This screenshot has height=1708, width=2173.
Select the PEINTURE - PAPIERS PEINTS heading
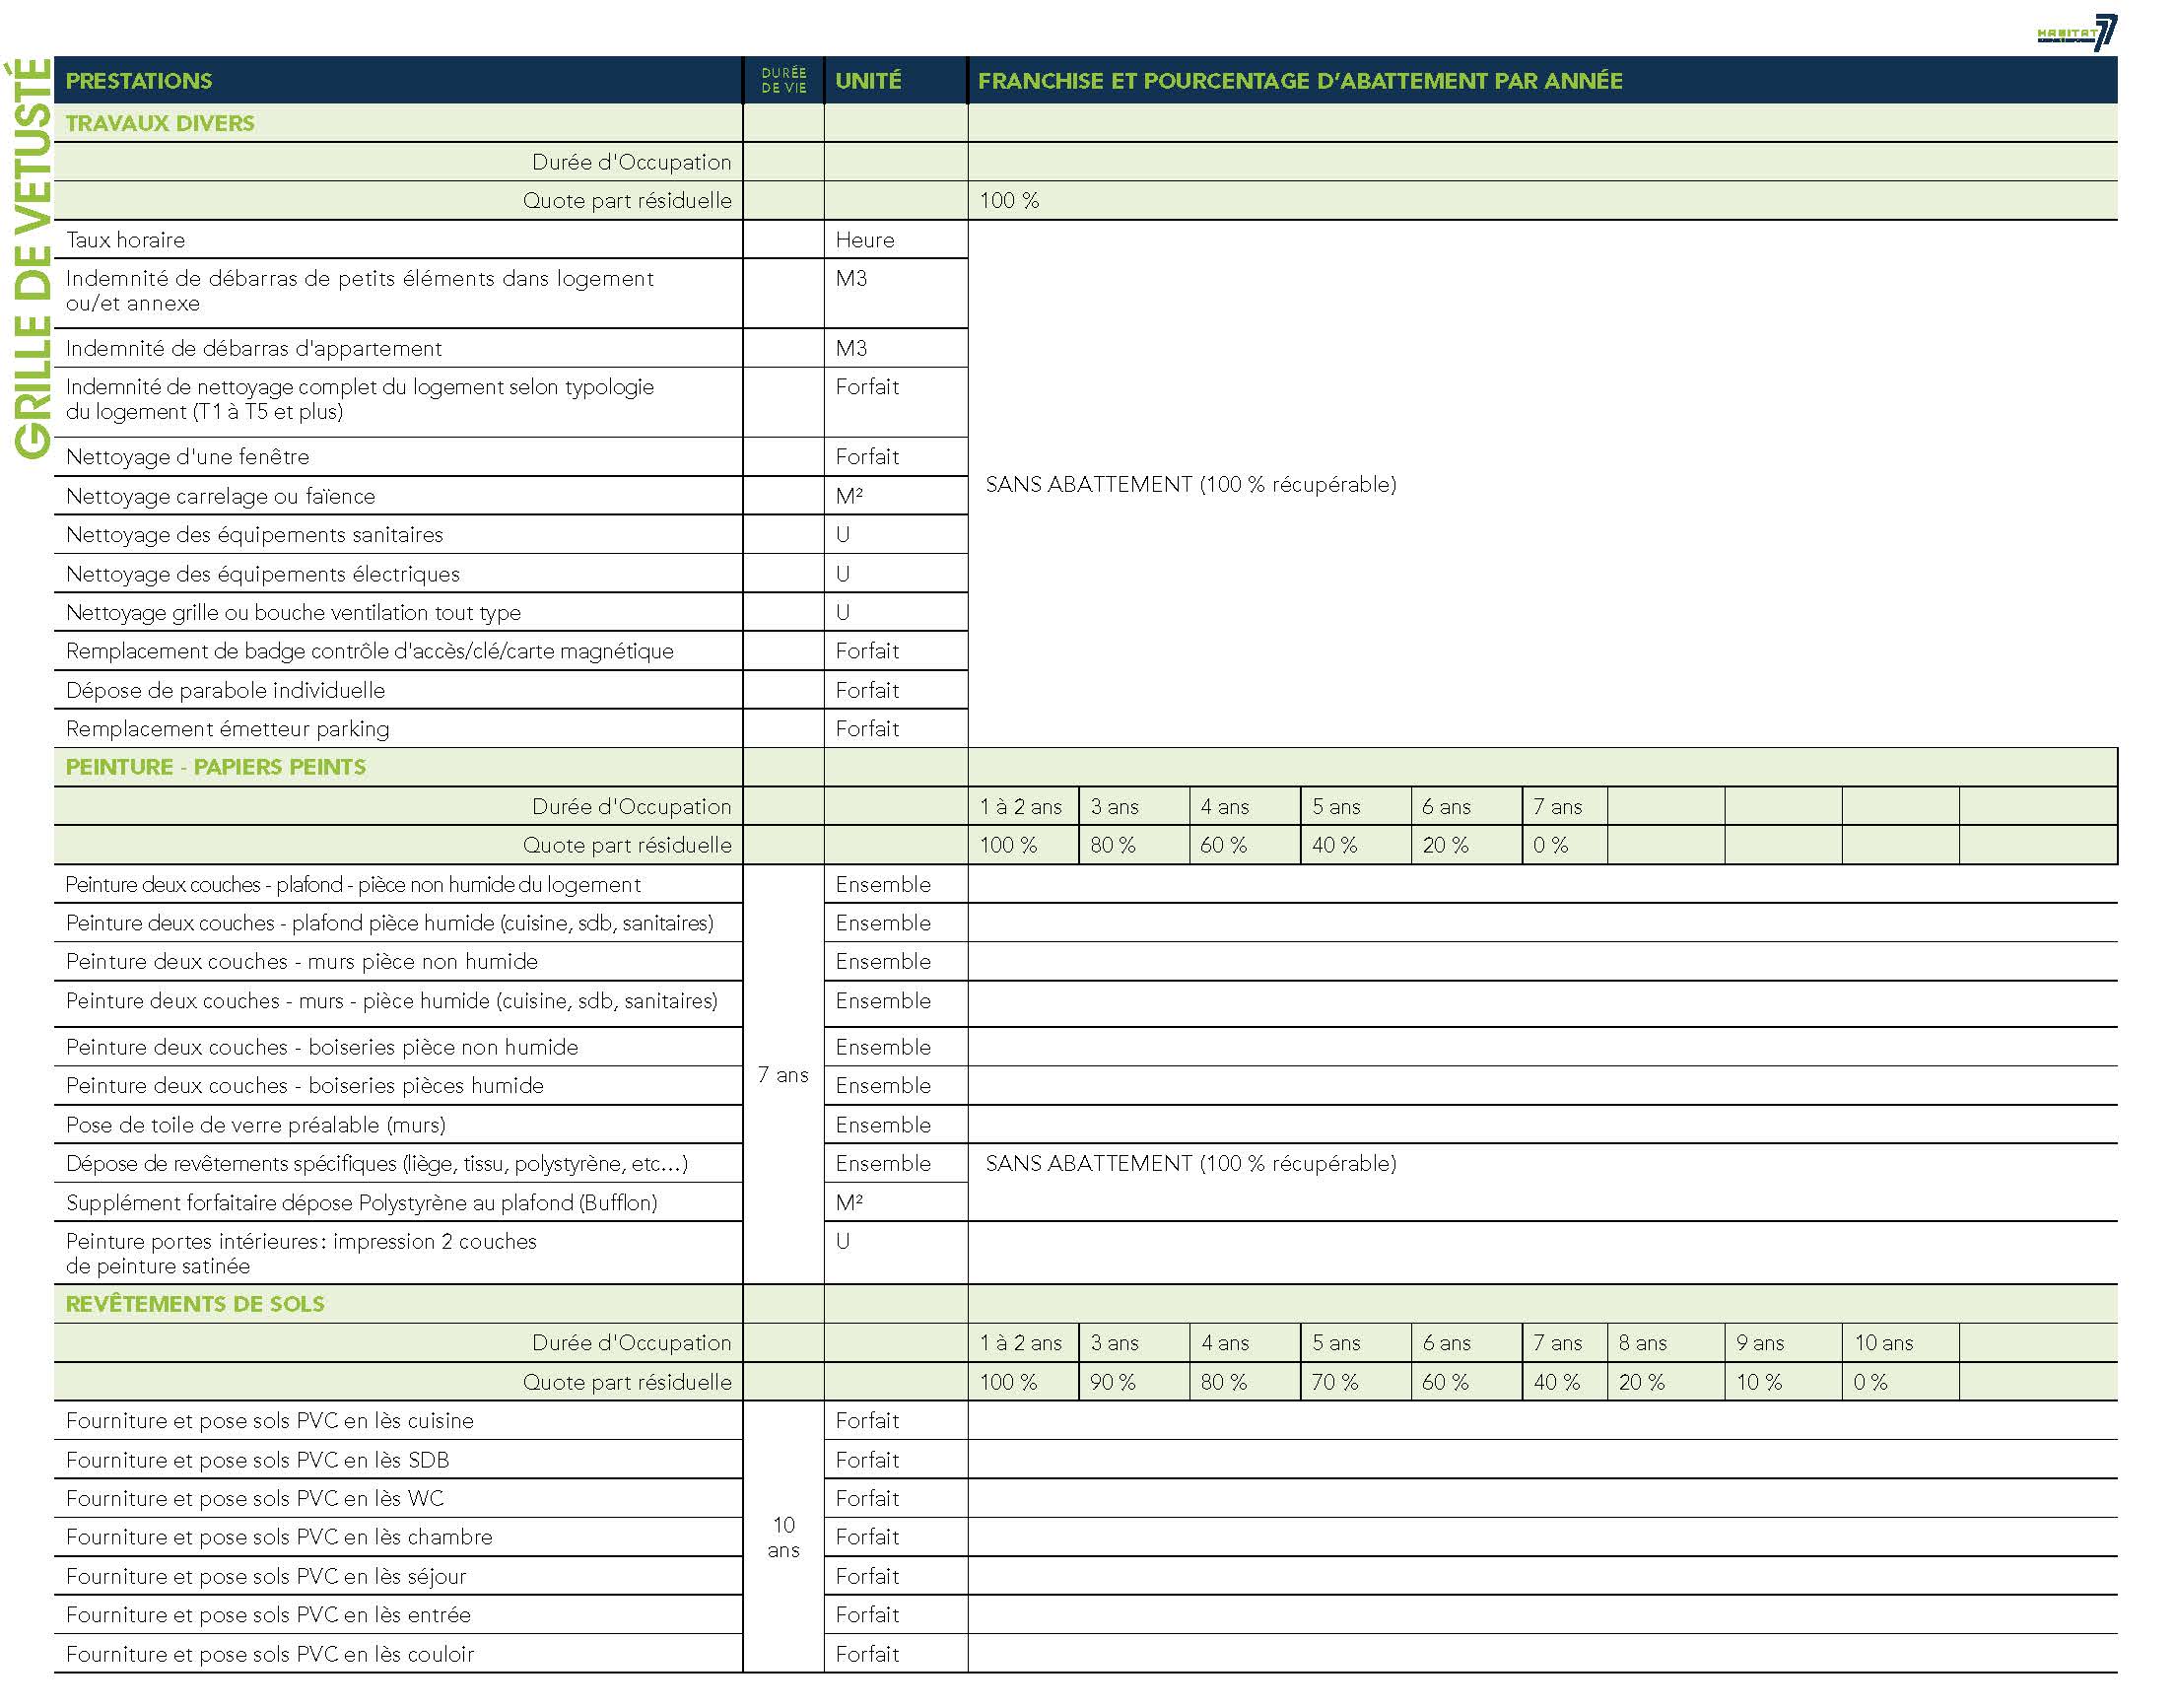tap(216, 767)
